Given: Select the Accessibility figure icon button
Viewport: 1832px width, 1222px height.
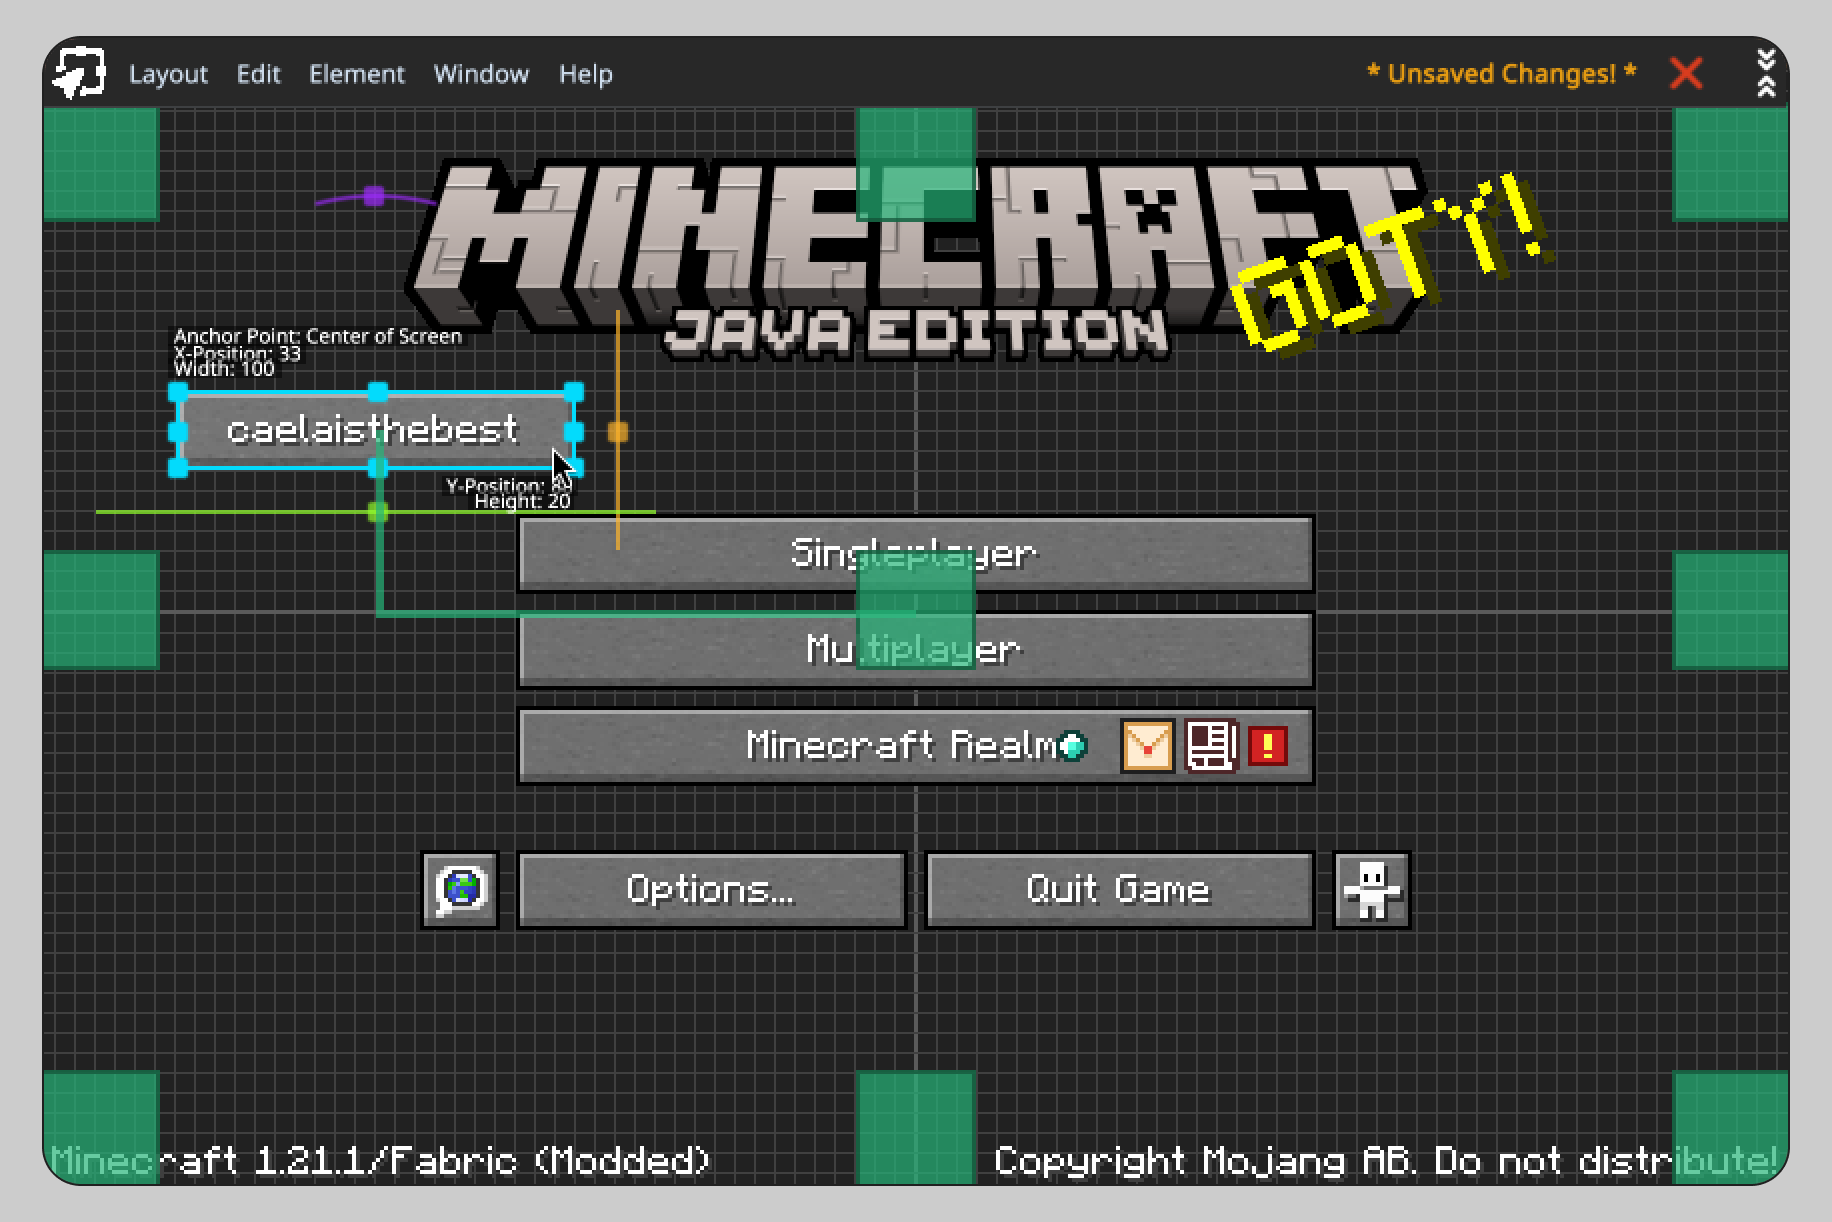Looking at the screenshot, I should click(1372, 890).
